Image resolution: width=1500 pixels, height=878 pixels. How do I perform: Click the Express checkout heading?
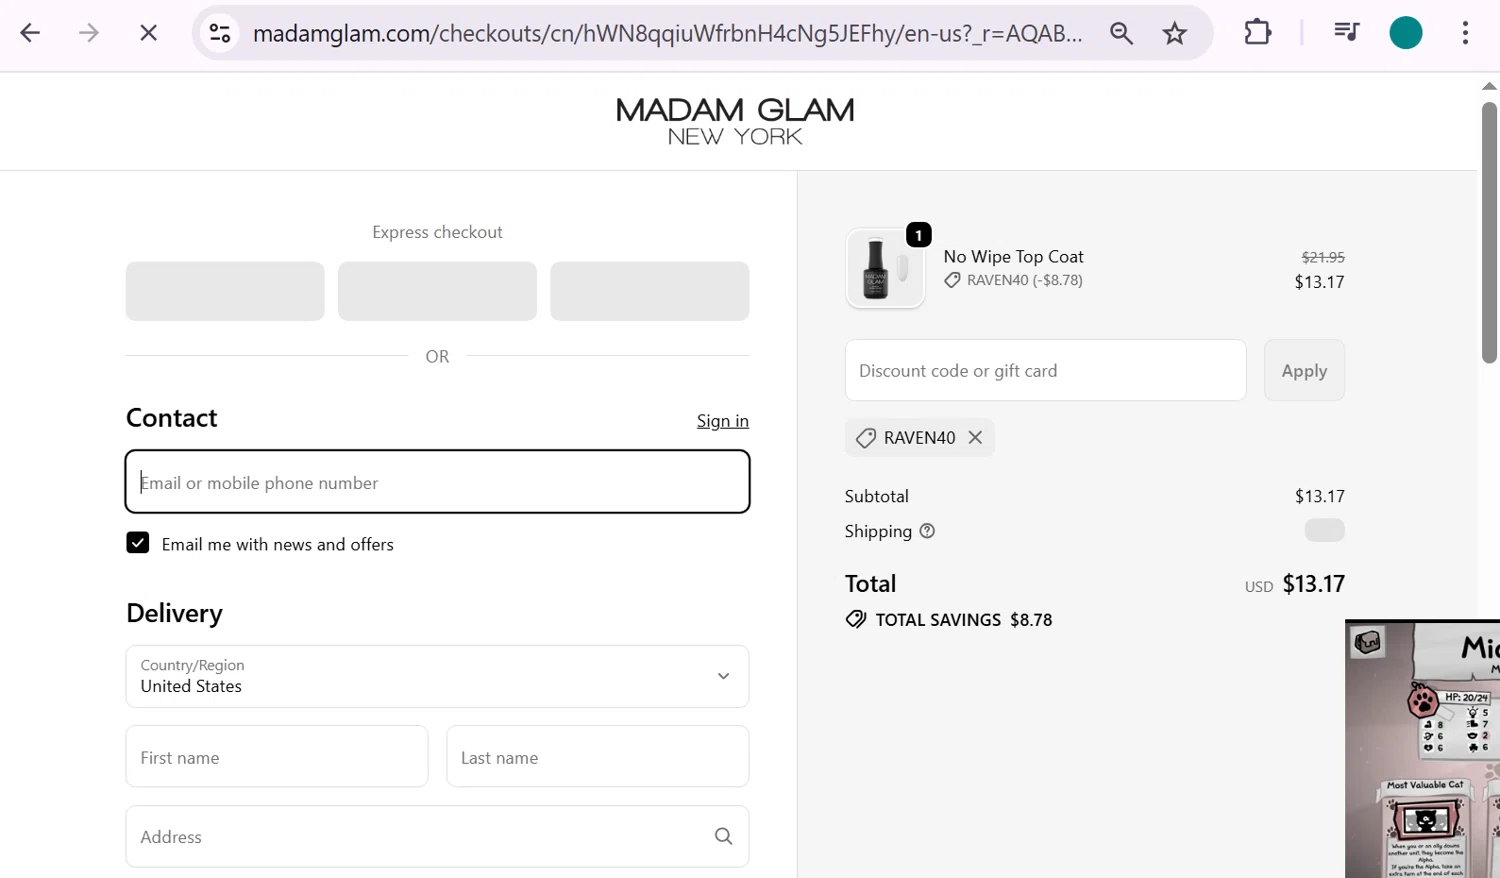(437, 232)
